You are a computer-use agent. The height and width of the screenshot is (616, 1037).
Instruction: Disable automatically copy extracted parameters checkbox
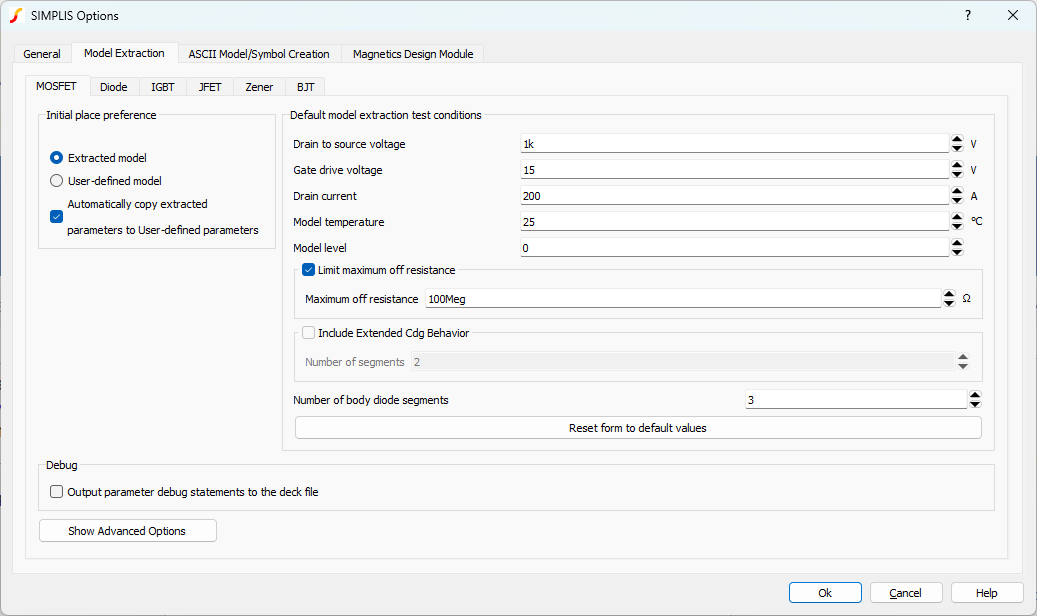[57, 216]
